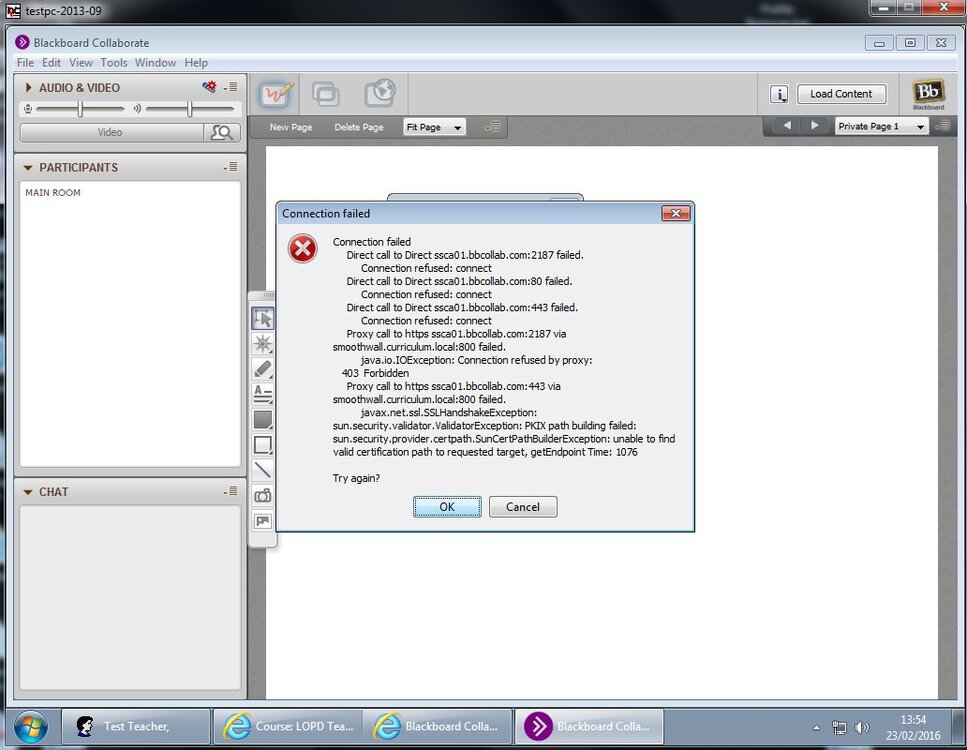Select the whiteboard Text tool

263,394
